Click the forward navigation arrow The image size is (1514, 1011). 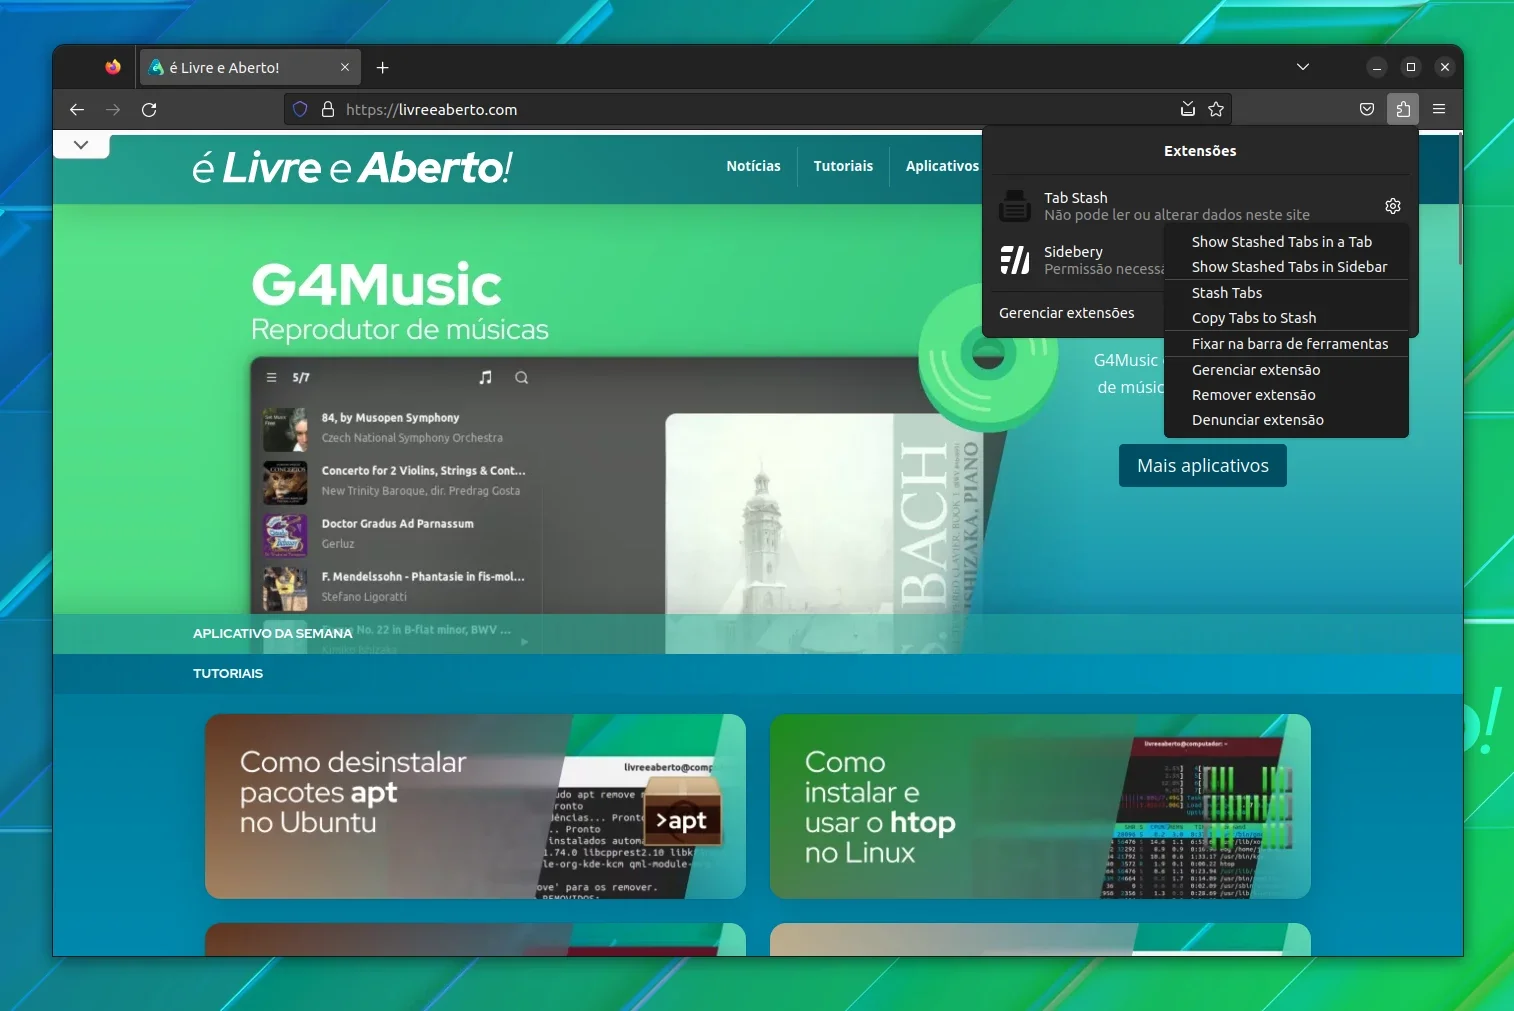point(113,109)
